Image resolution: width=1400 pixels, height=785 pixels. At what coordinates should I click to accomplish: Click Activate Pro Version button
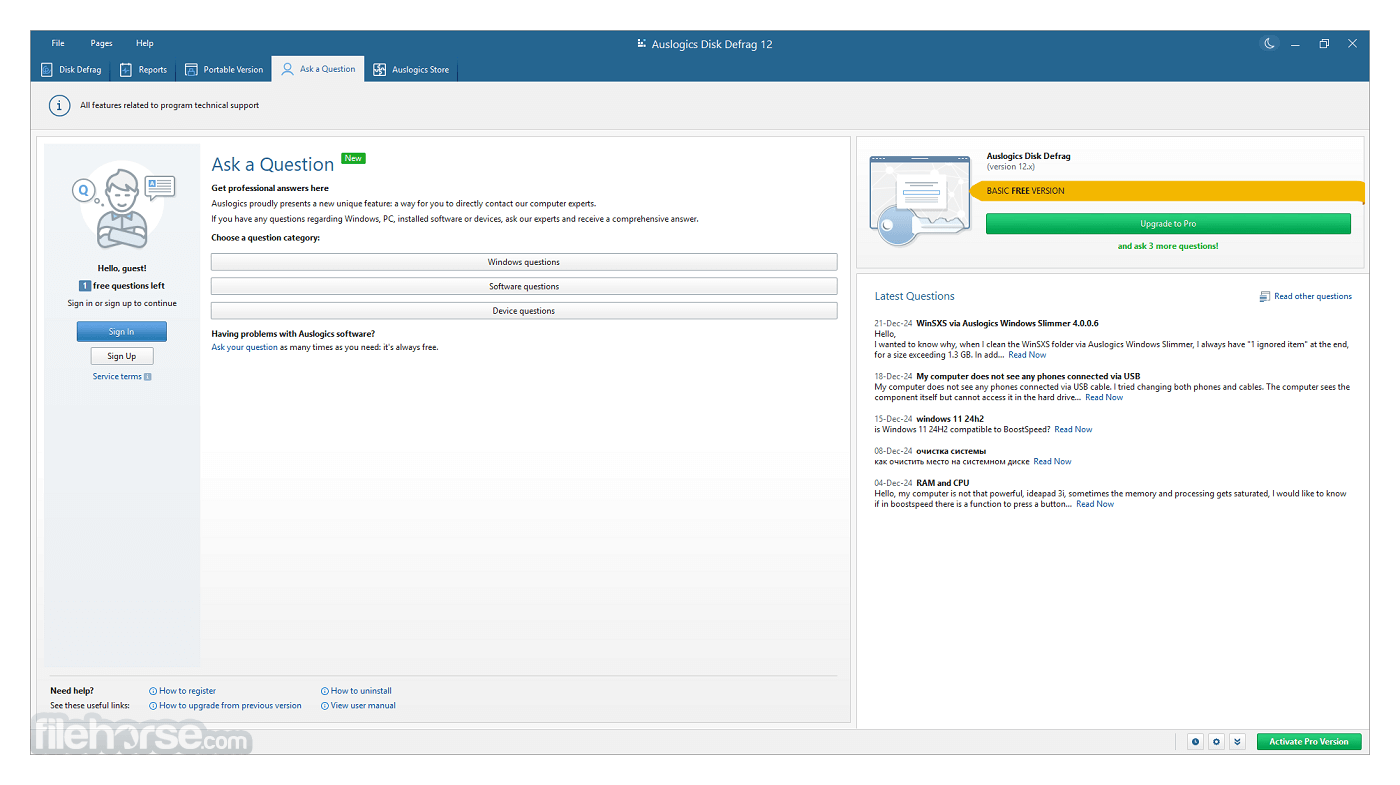(x=1309, y=742)
